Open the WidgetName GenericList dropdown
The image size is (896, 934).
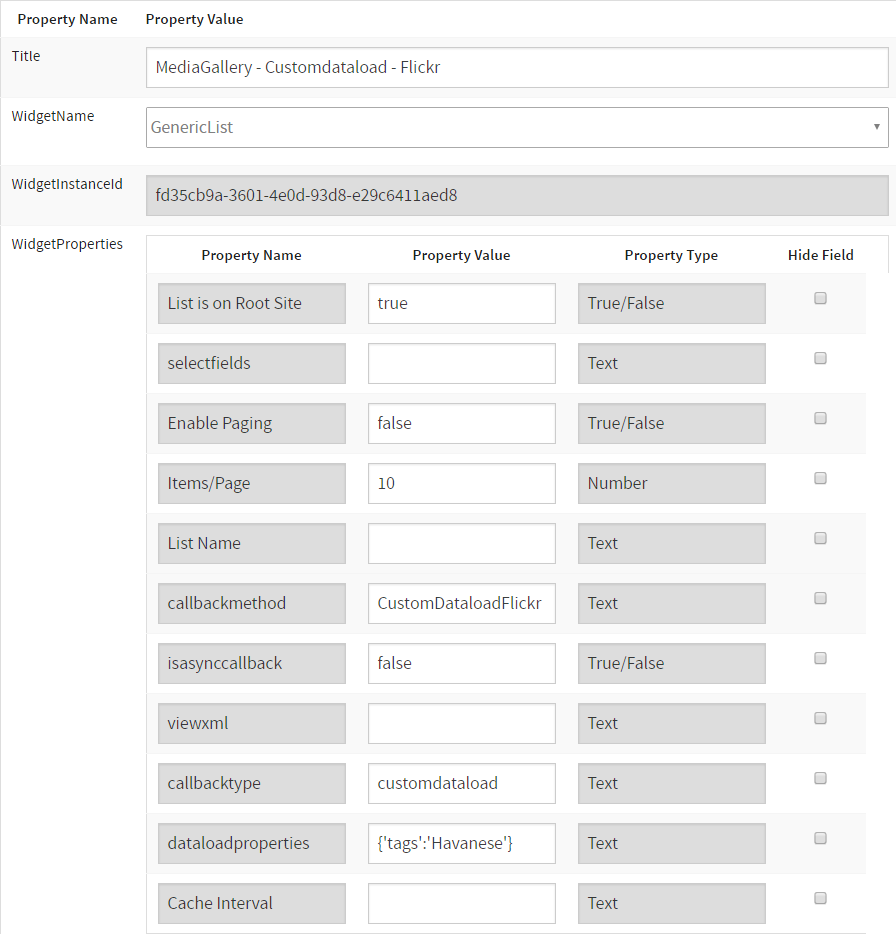point(517,127)
